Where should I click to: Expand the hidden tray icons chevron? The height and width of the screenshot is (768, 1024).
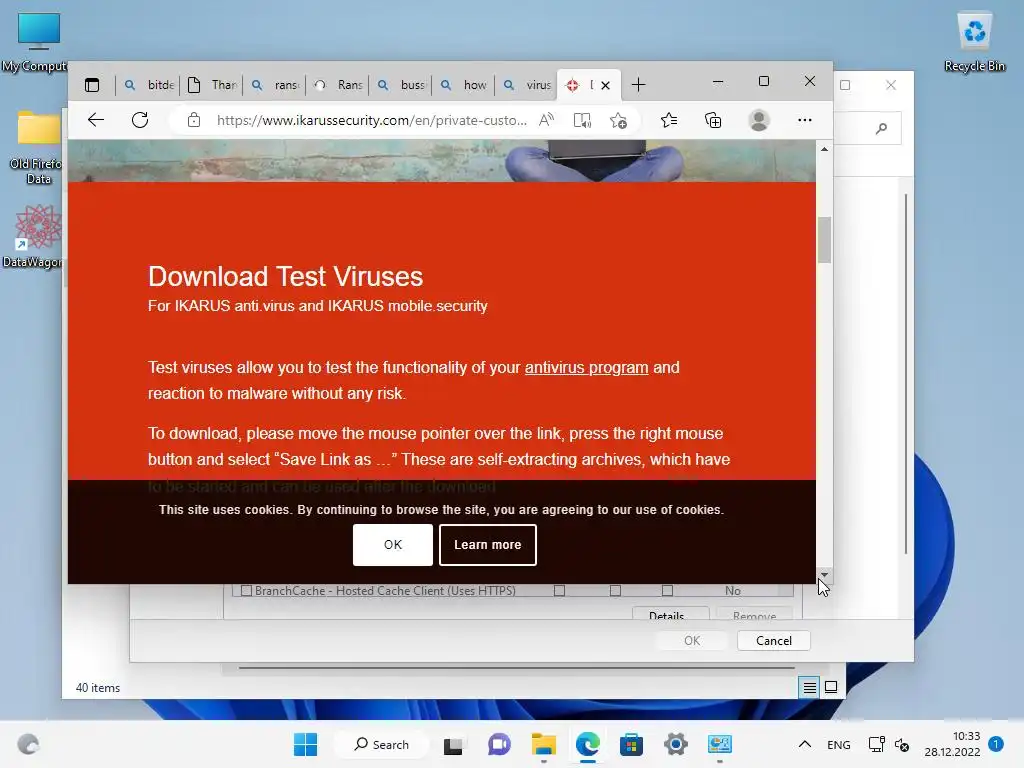tap(805, 744)
